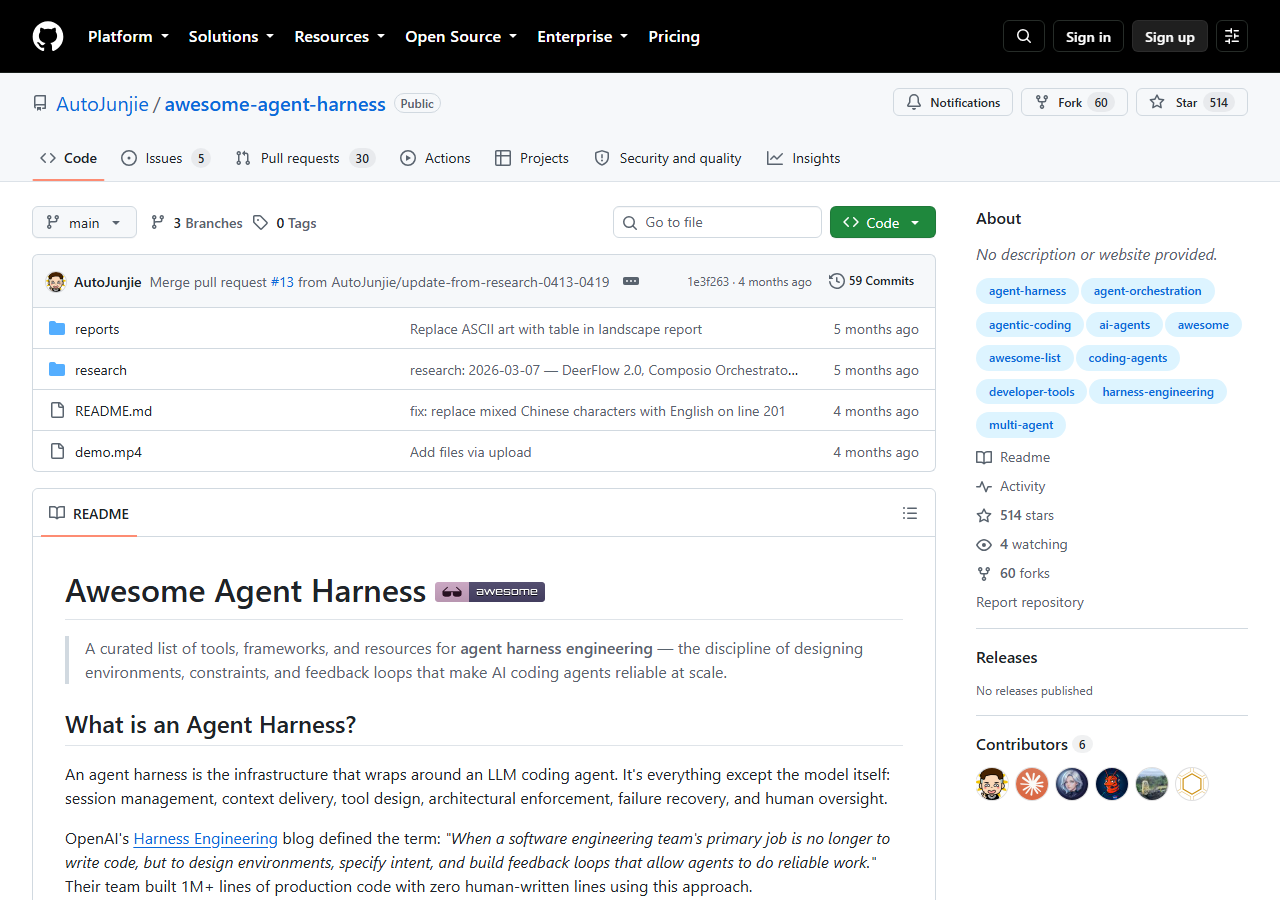The image size is (1280, 900).
Task: Click Sign in button
Action: [1088, 36]
